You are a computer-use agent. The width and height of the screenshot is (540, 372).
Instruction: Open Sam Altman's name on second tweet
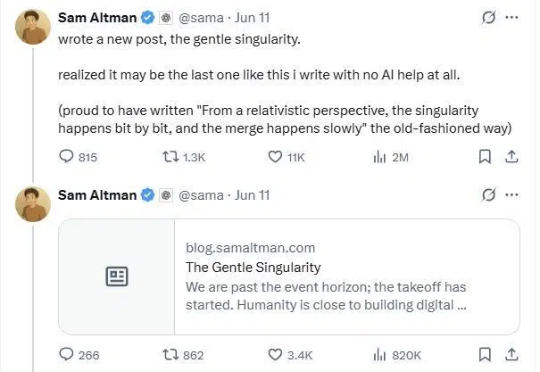coord(97,195)
